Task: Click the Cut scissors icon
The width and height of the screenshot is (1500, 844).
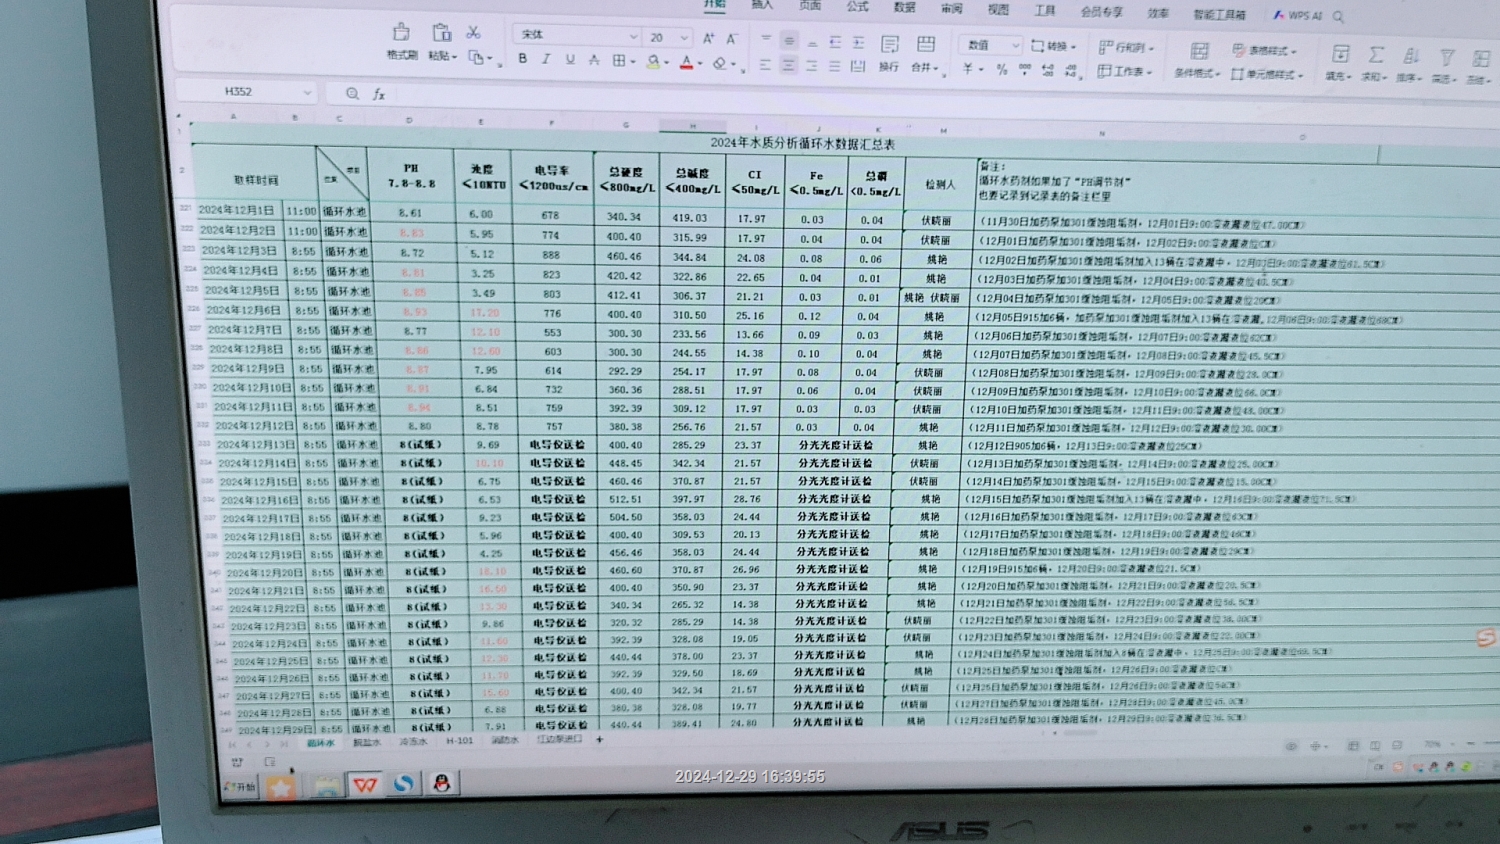Action: tap(474, 33)
